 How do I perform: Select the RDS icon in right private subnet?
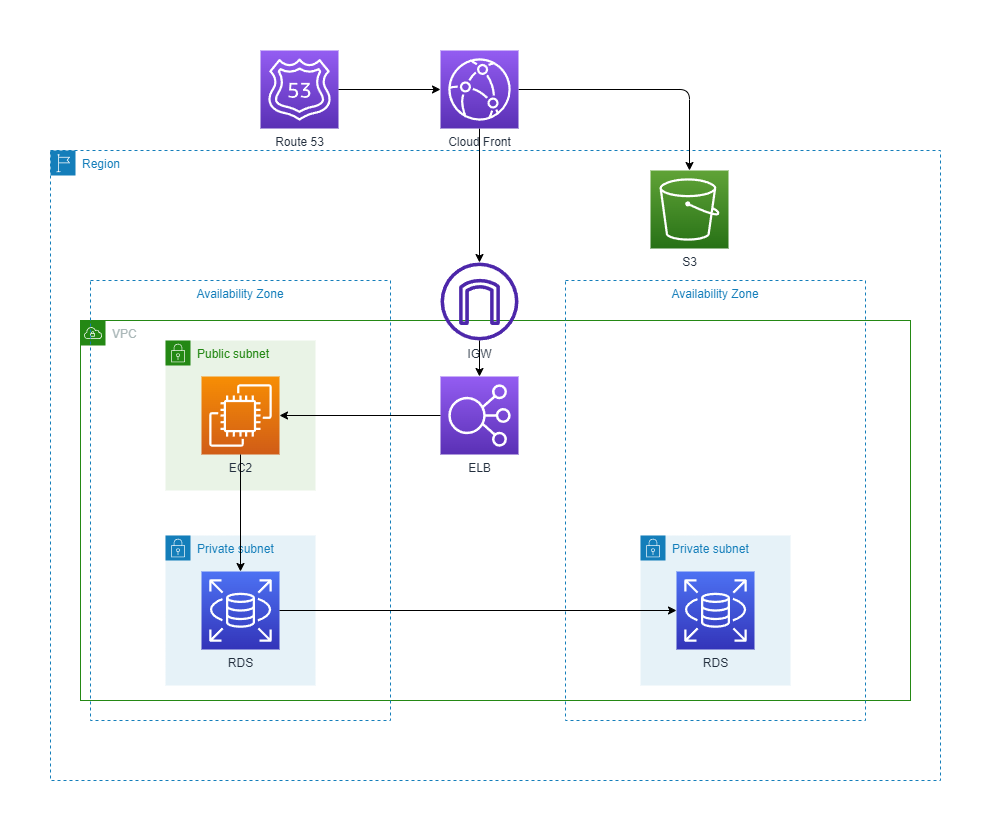coord(715,611)
